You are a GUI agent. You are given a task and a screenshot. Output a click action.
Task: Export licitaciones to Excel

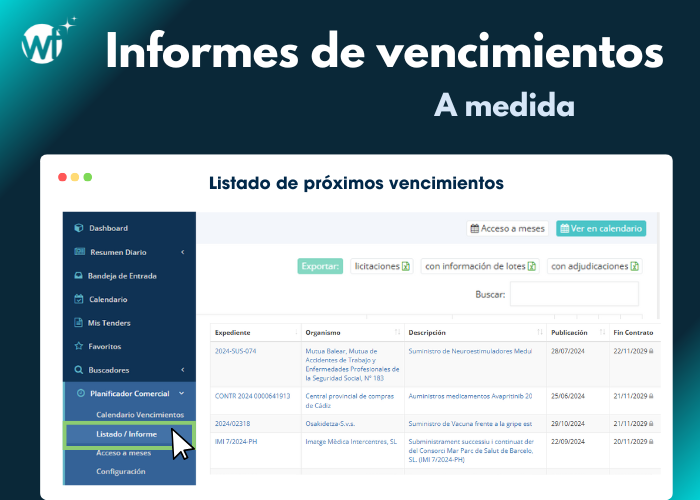[381, 266]
